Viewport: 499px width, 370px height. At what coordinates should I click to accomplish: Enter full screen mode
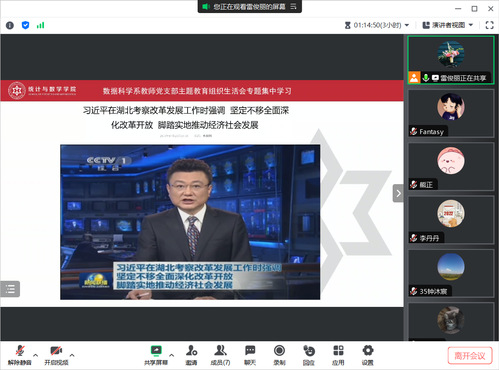[489, 25]
